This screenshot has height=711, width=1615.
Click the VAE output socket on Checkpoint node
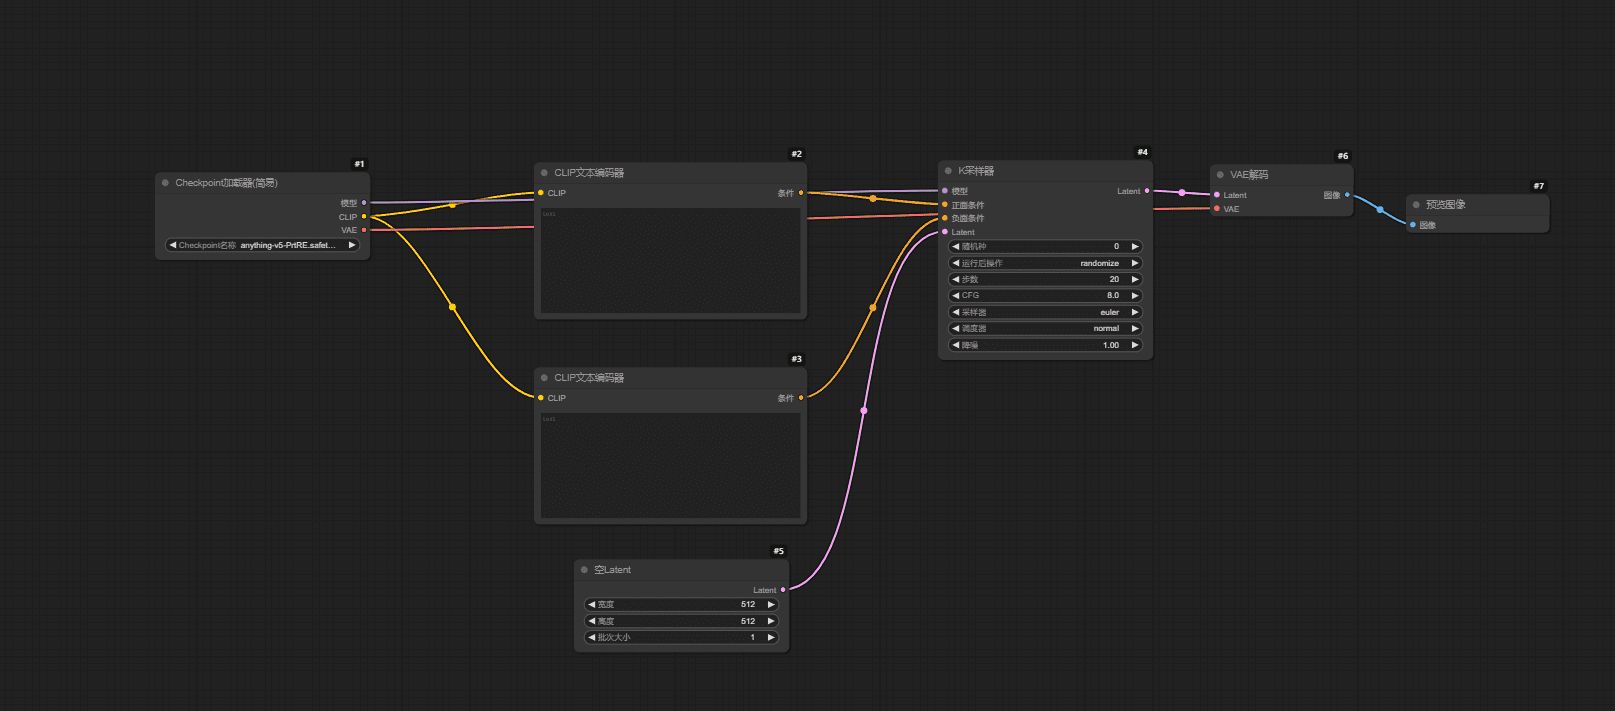tap(364, 230)
